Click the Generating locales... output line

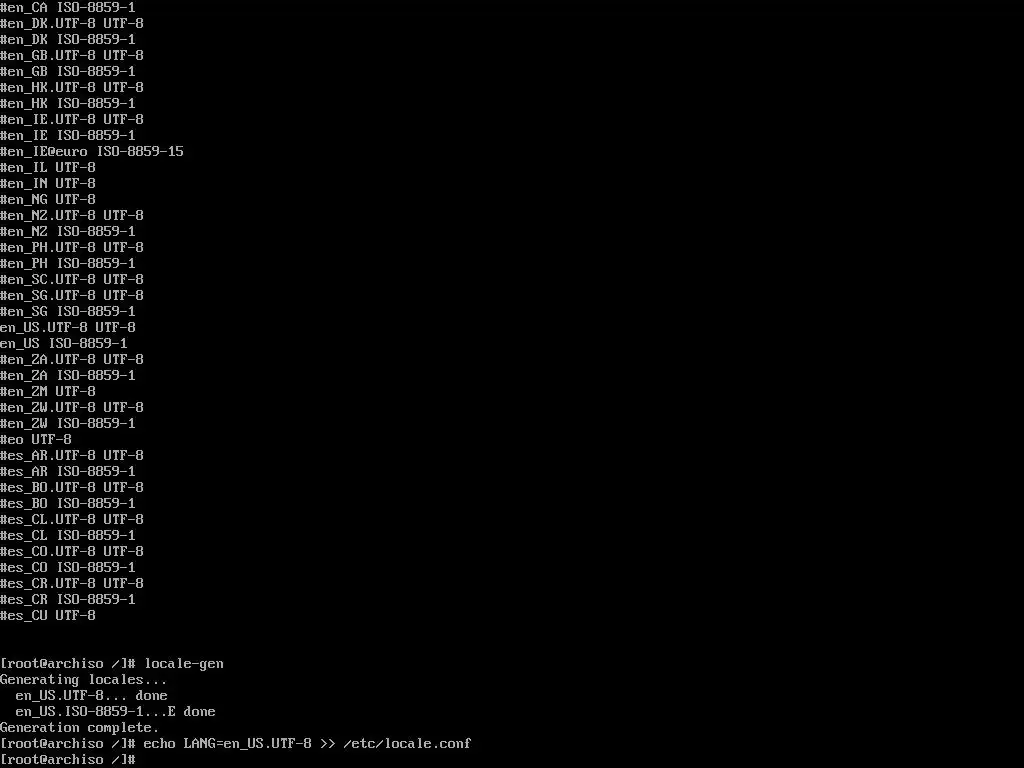84,680
